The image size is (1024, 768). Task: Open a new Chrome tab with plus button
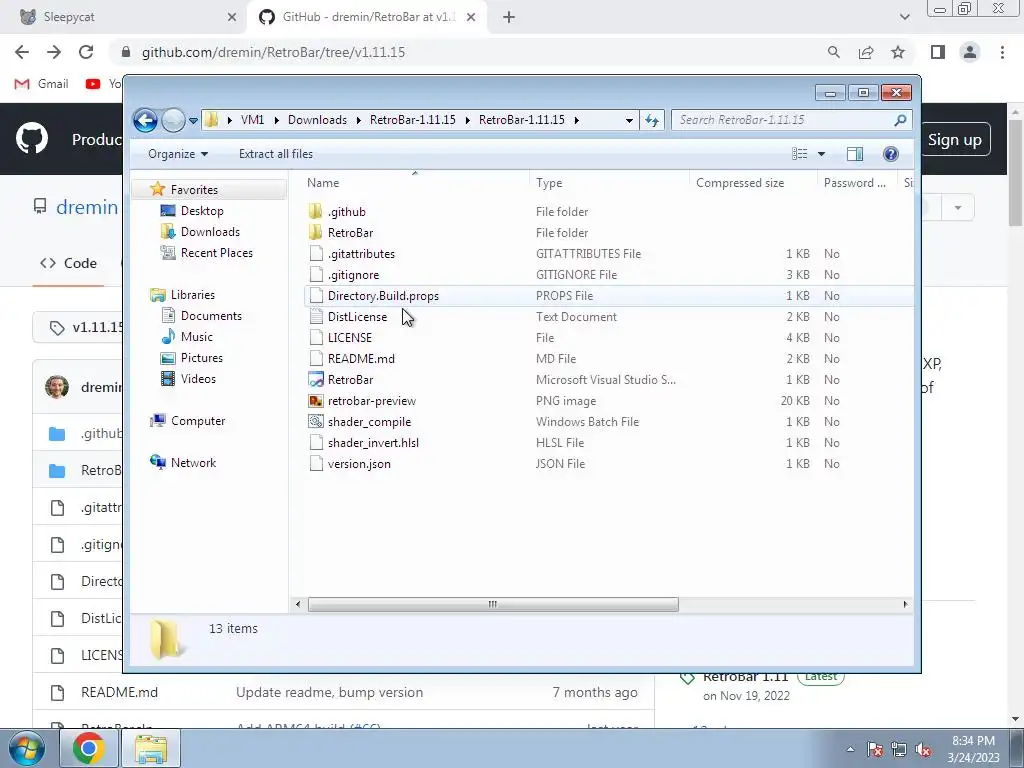[x=509, y=18]
